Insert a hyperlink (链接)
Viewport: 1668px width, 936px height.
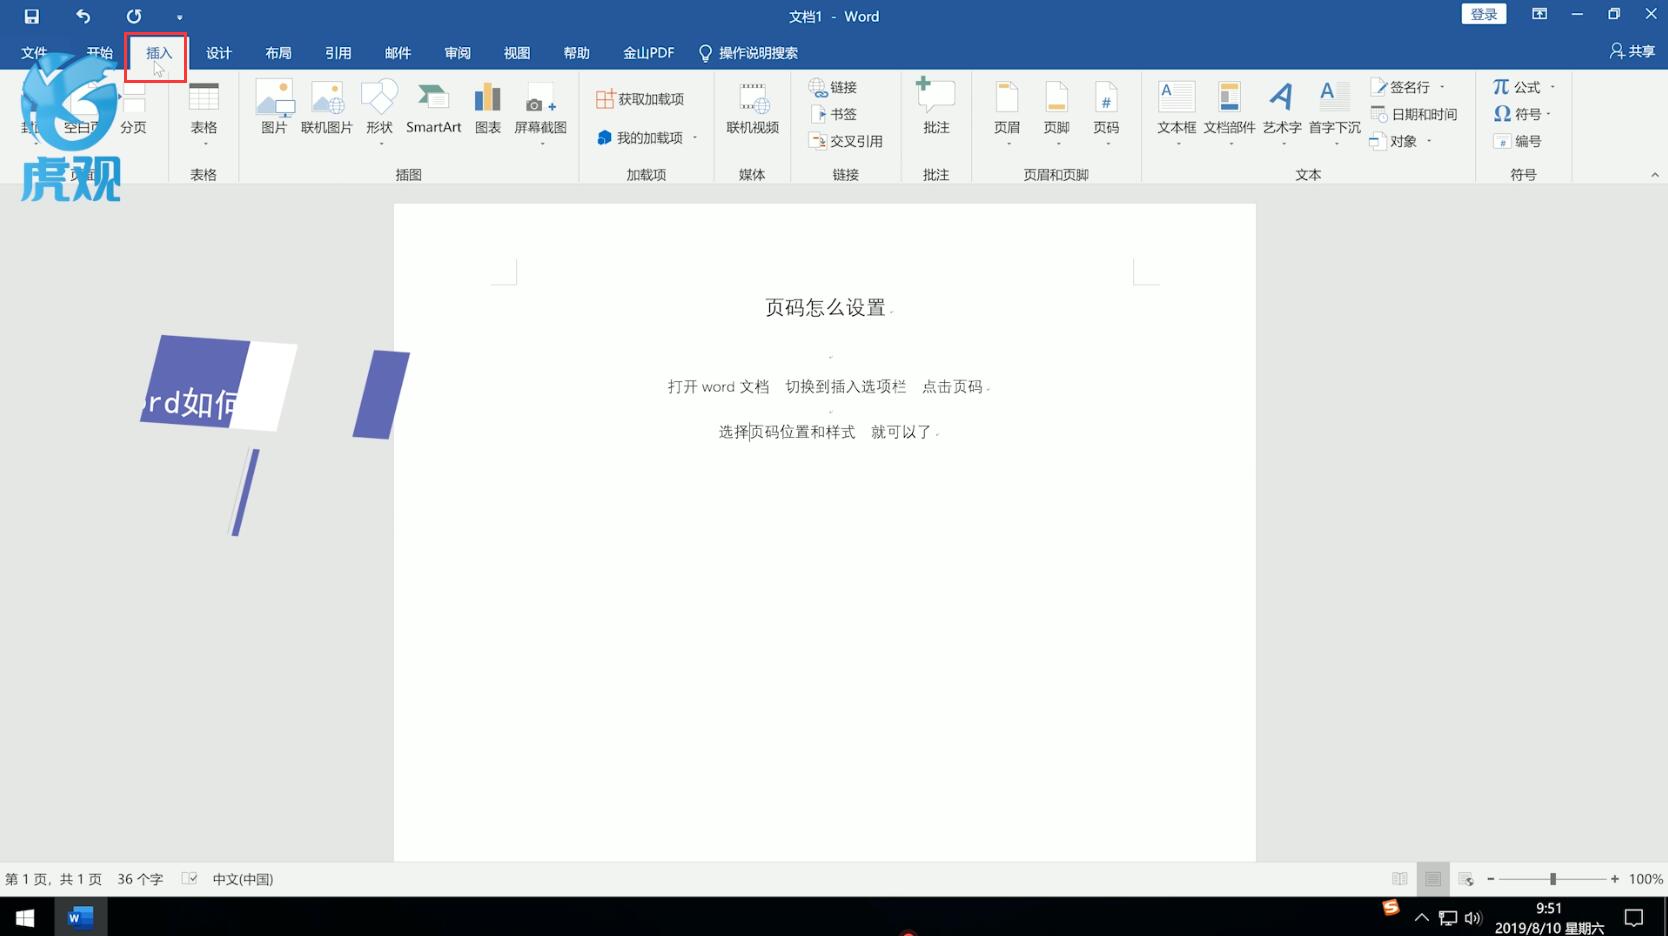pyautogui.click(x=834, y=87)
